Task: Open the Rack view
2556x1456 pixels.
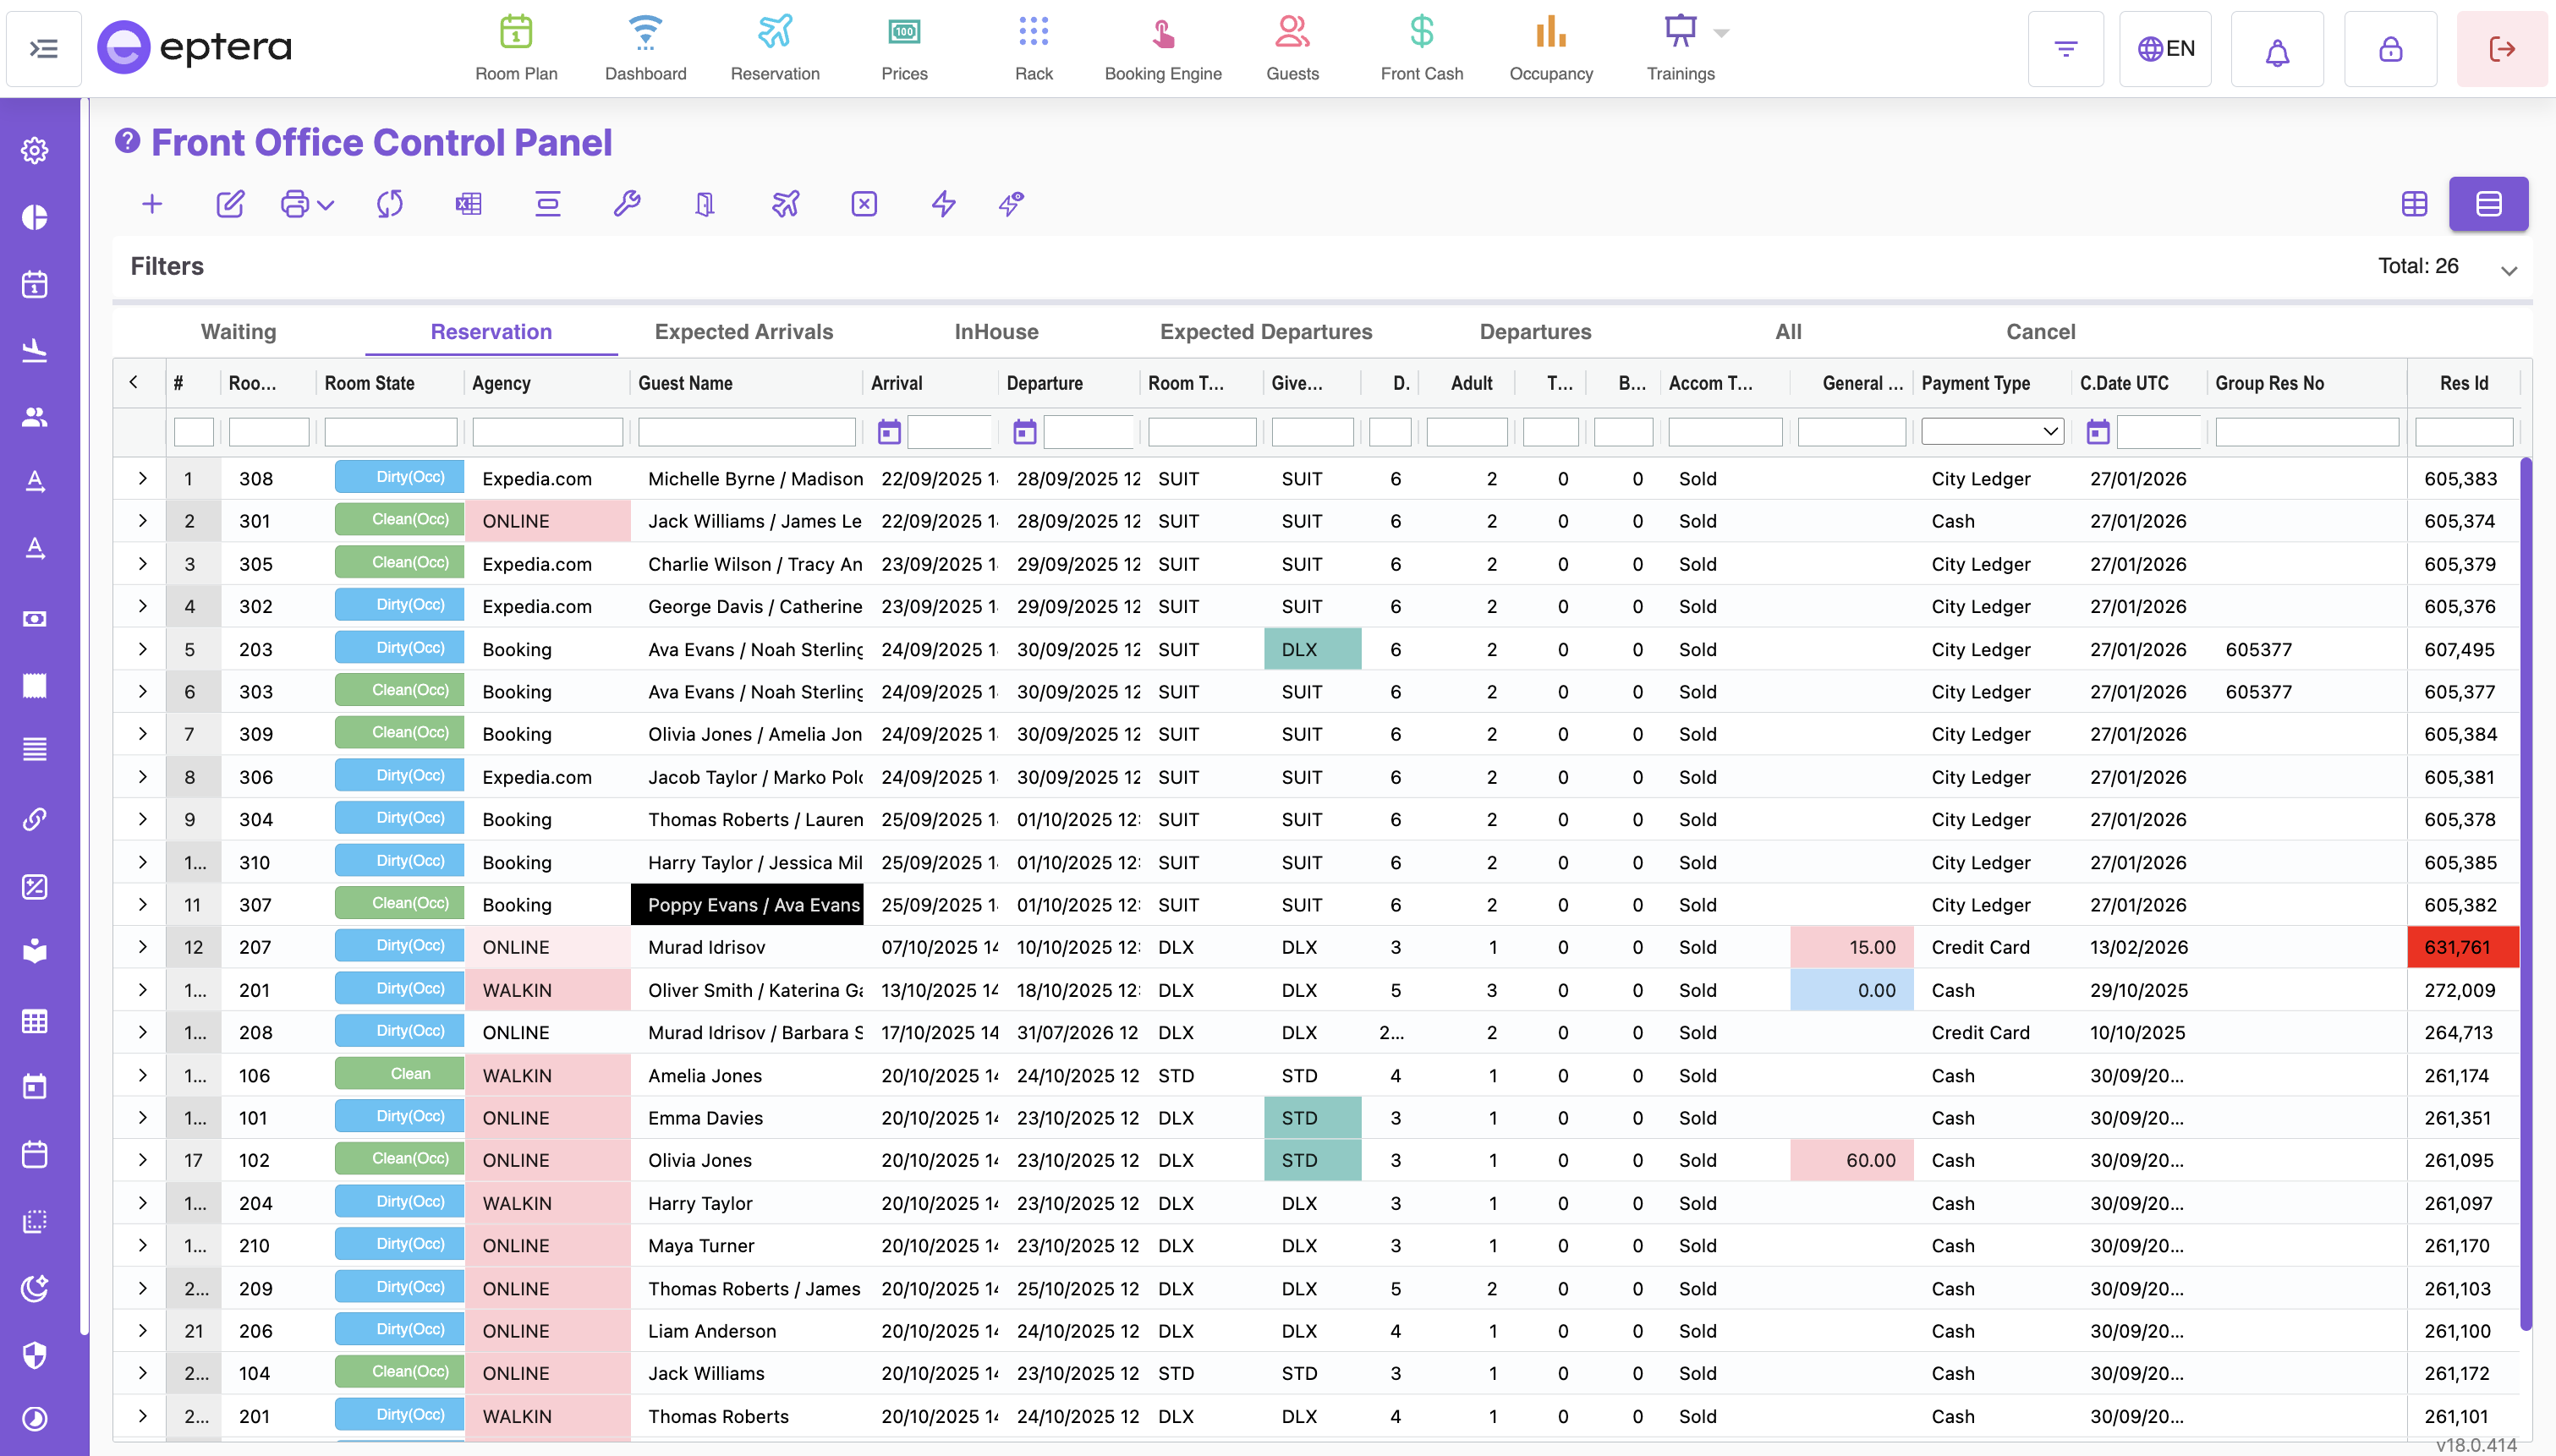Action: [1033, 48]
